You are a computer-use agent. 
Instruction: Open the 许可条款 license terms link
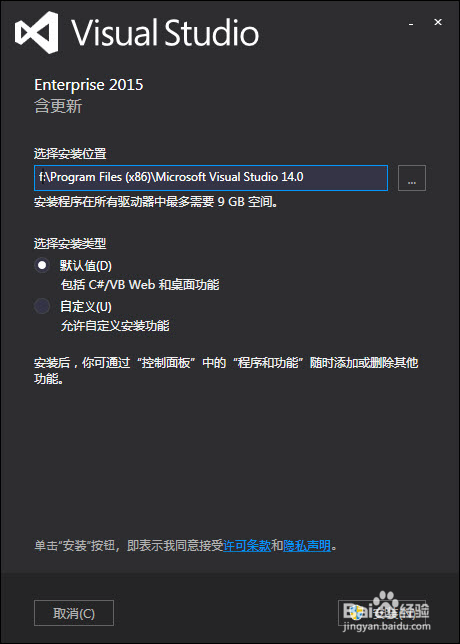click(247, 546)
